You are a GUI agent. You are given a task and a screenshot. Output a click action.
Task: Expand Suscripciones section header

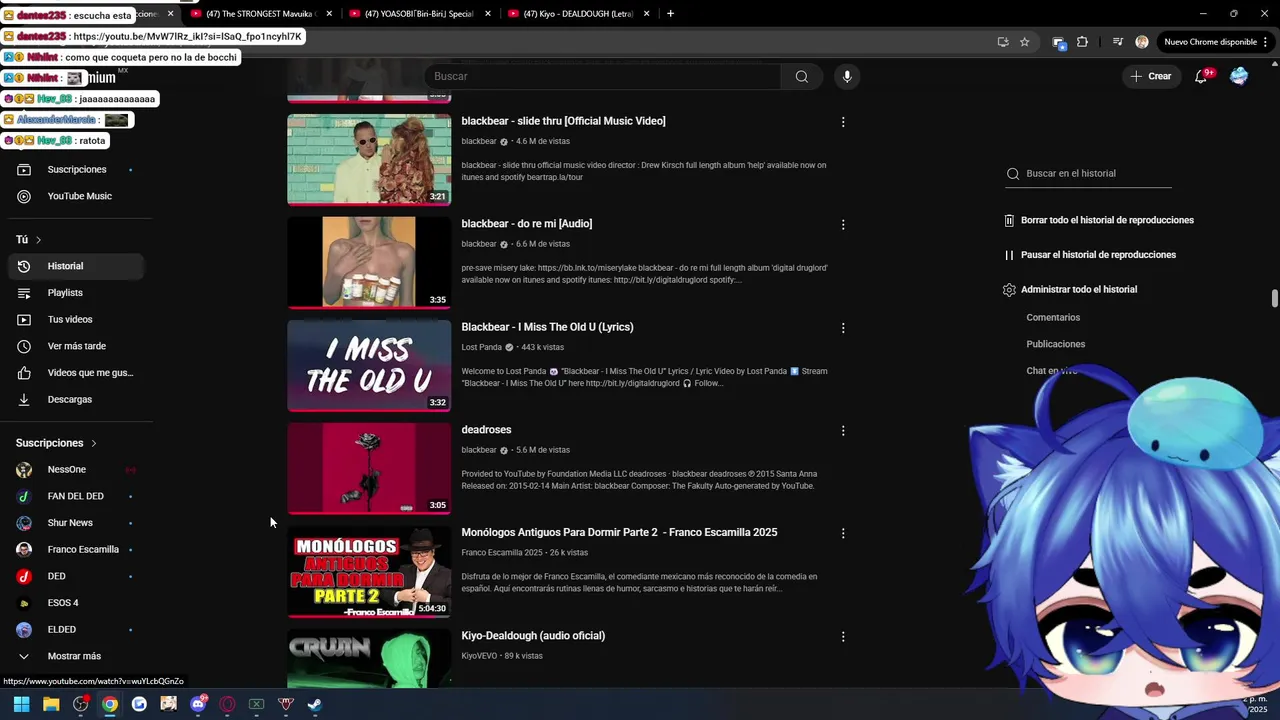pyautogui.click(x=56, y=443)
